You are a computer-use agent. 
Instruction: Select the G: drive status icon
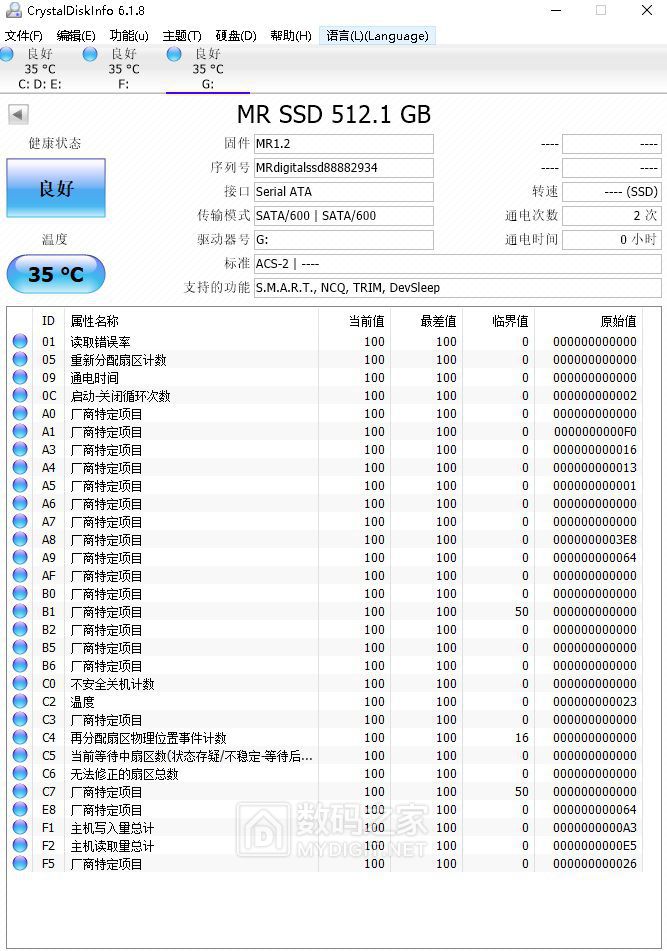[x=174, y=54]
